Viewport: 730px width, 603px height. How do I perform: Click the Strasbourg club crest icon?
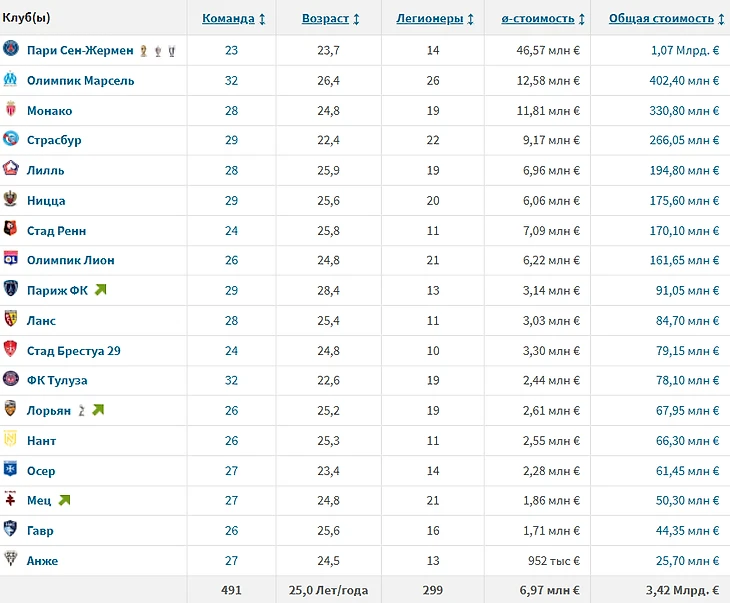[11, 140]
